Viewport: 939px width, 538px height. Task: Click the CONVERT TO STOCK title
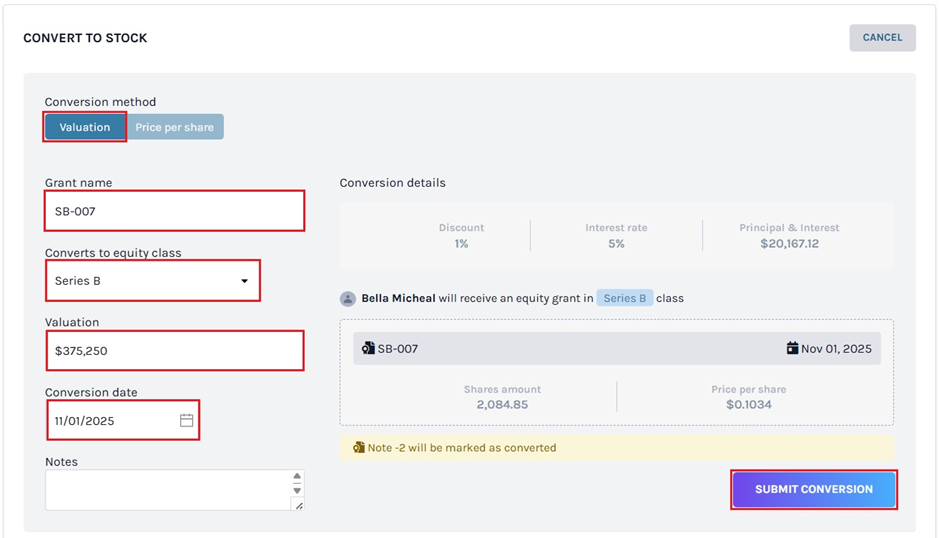85,38
